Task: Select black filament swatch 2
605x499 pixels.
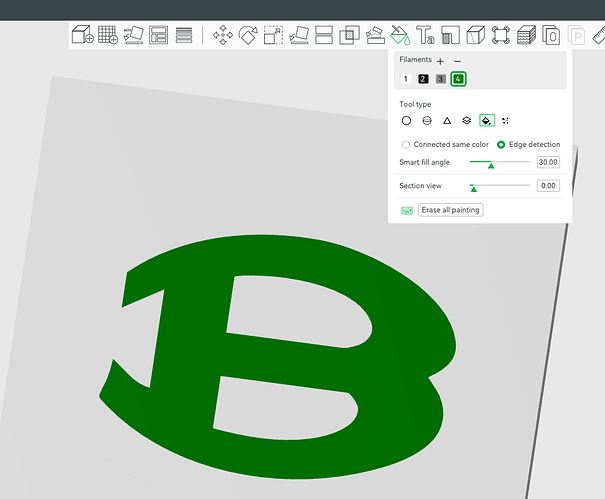Action: [x=423, y=79]
